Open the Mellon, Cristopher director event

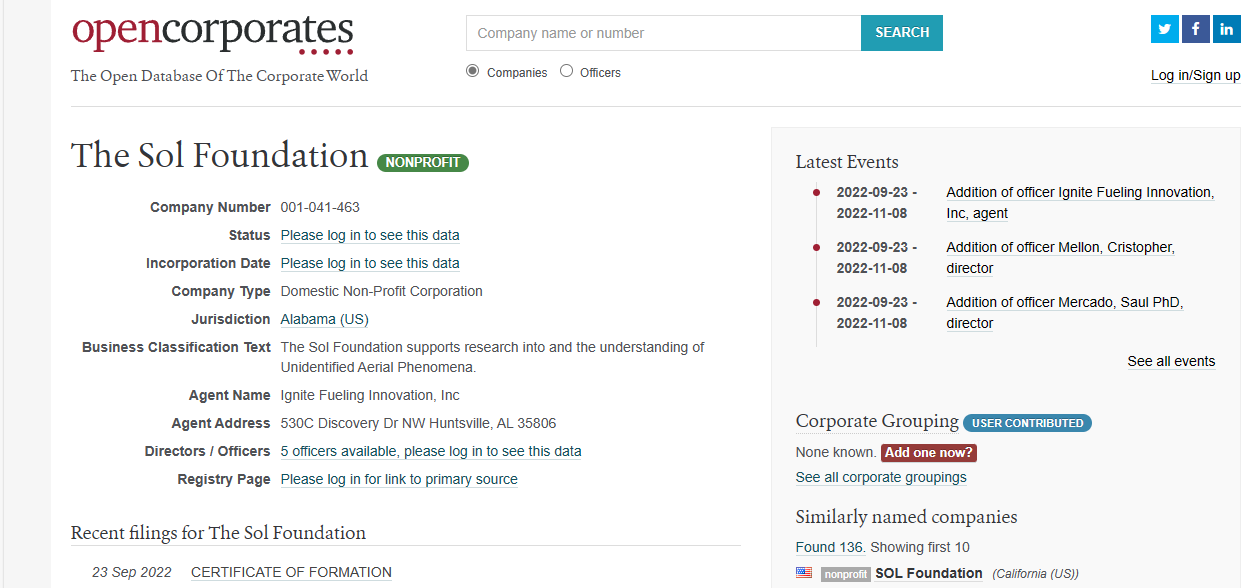(1060, 257)
